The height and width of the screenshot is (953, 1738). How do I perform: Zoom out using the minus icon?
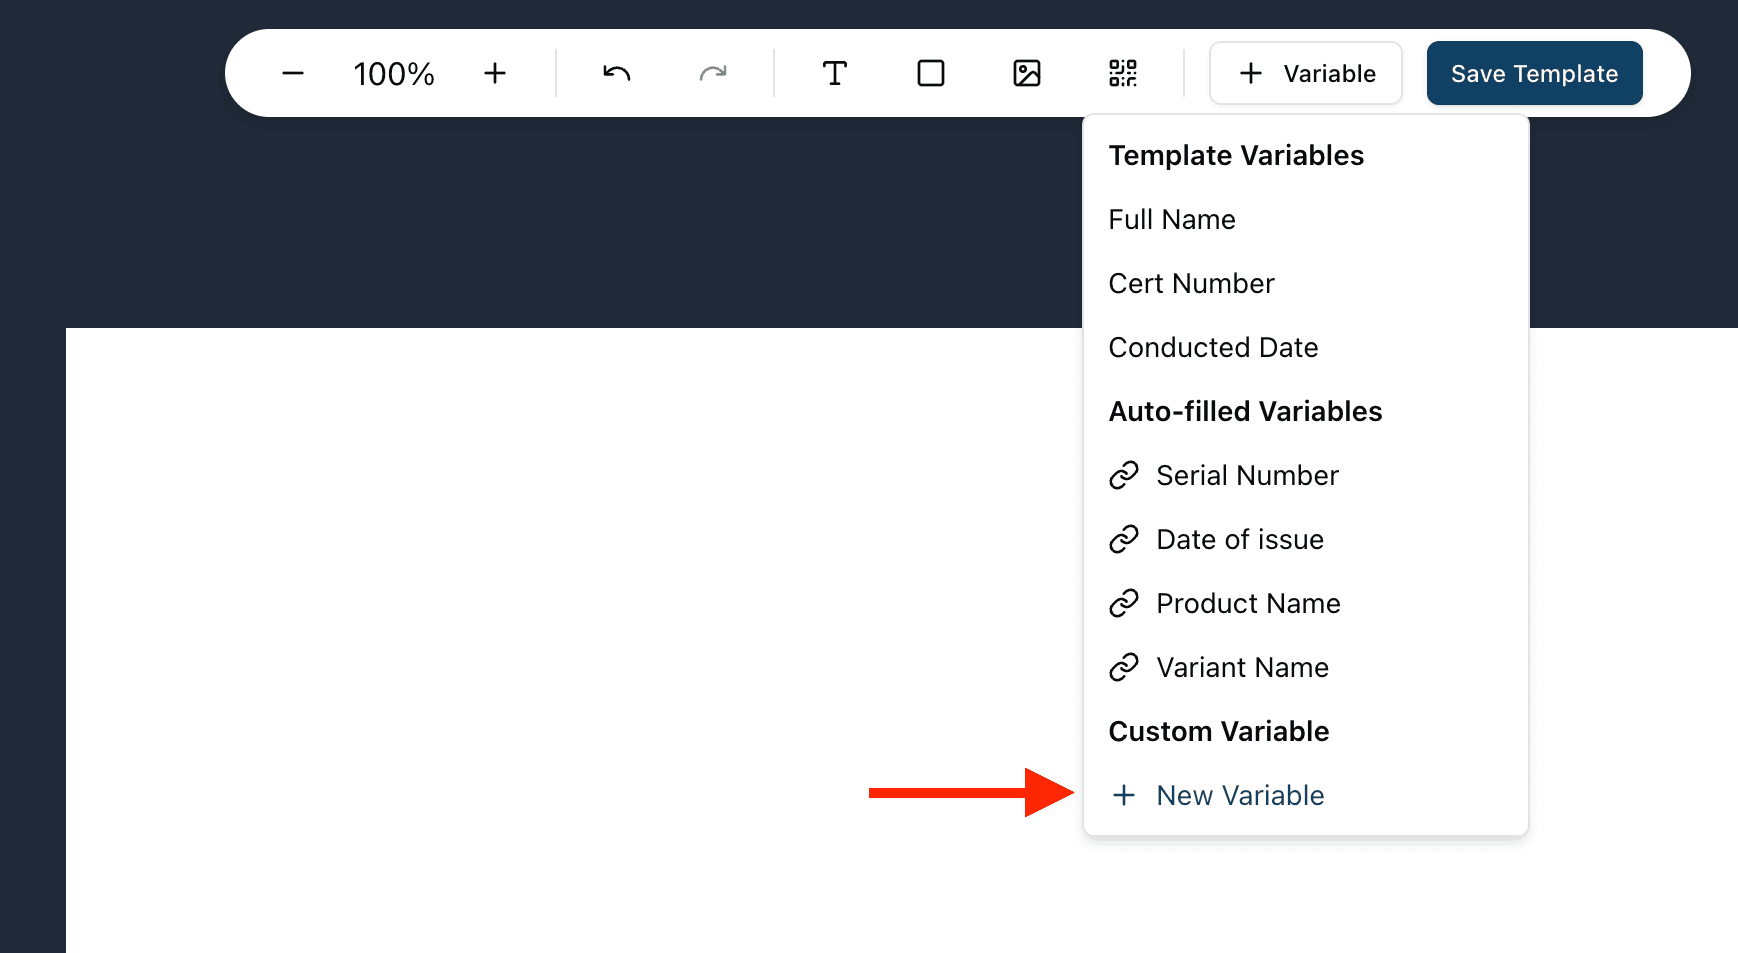coord(293,72)
